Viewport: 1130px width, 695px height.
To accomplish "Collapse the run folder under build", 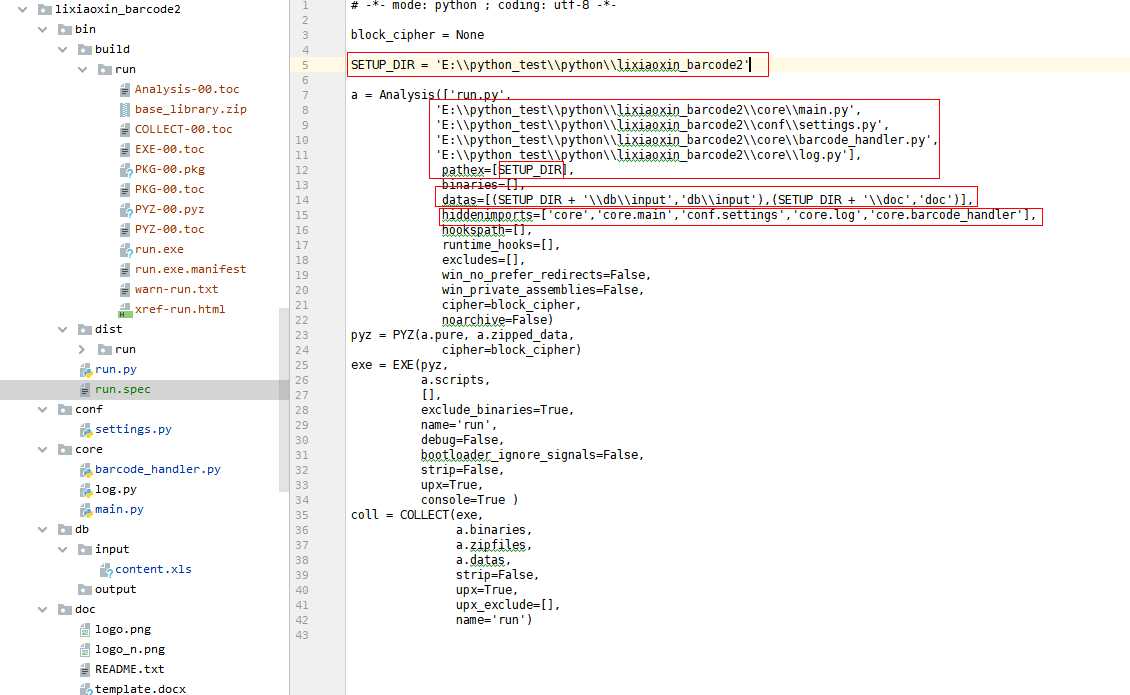I will coord(83,70).
